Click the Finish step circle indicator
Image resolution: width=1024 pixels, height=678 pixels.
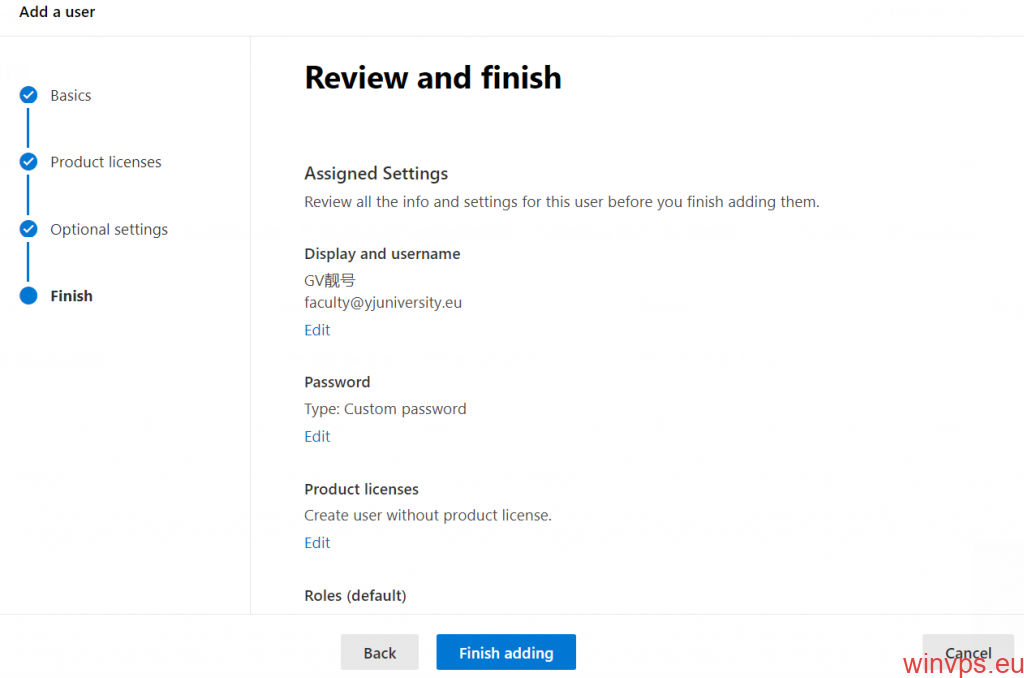28,296
